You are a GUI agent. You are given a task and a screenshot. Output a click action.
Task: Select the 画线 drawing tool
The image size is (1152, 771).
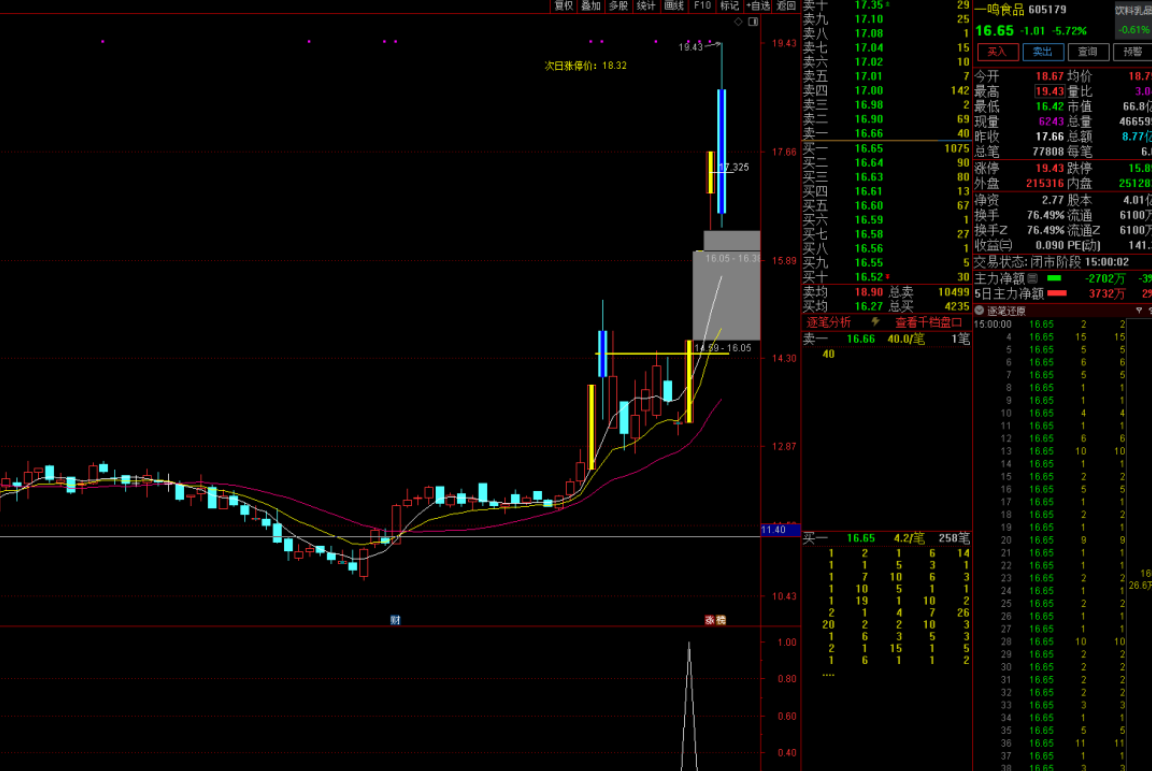click(x=675, y=6)
